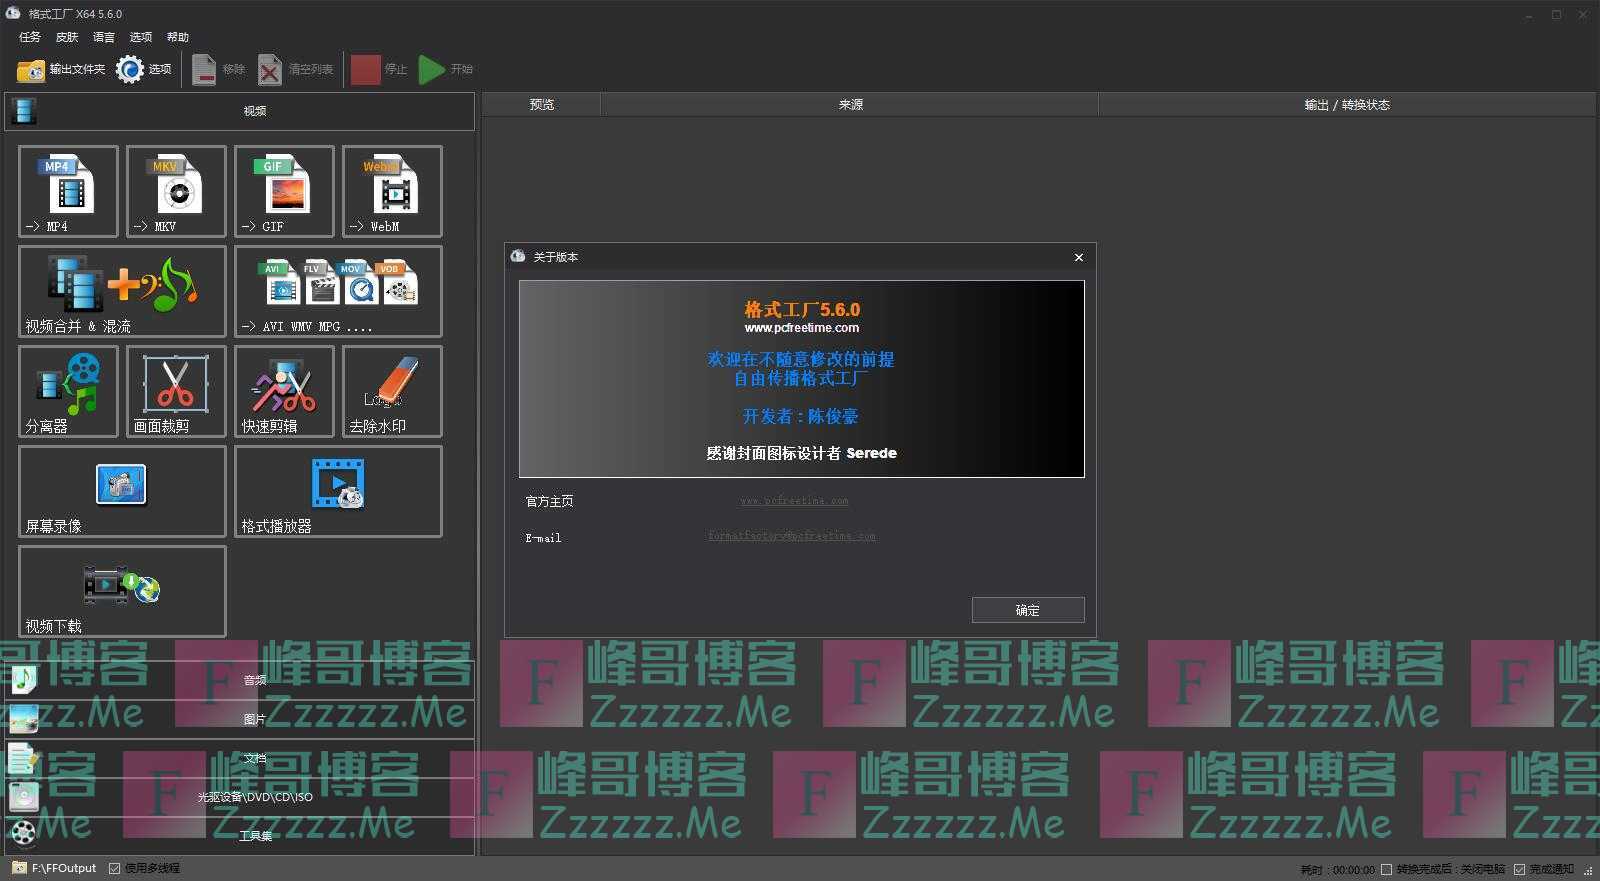
Task: Expand the Audio (音频) category panel
Action: tap(254, 680)
